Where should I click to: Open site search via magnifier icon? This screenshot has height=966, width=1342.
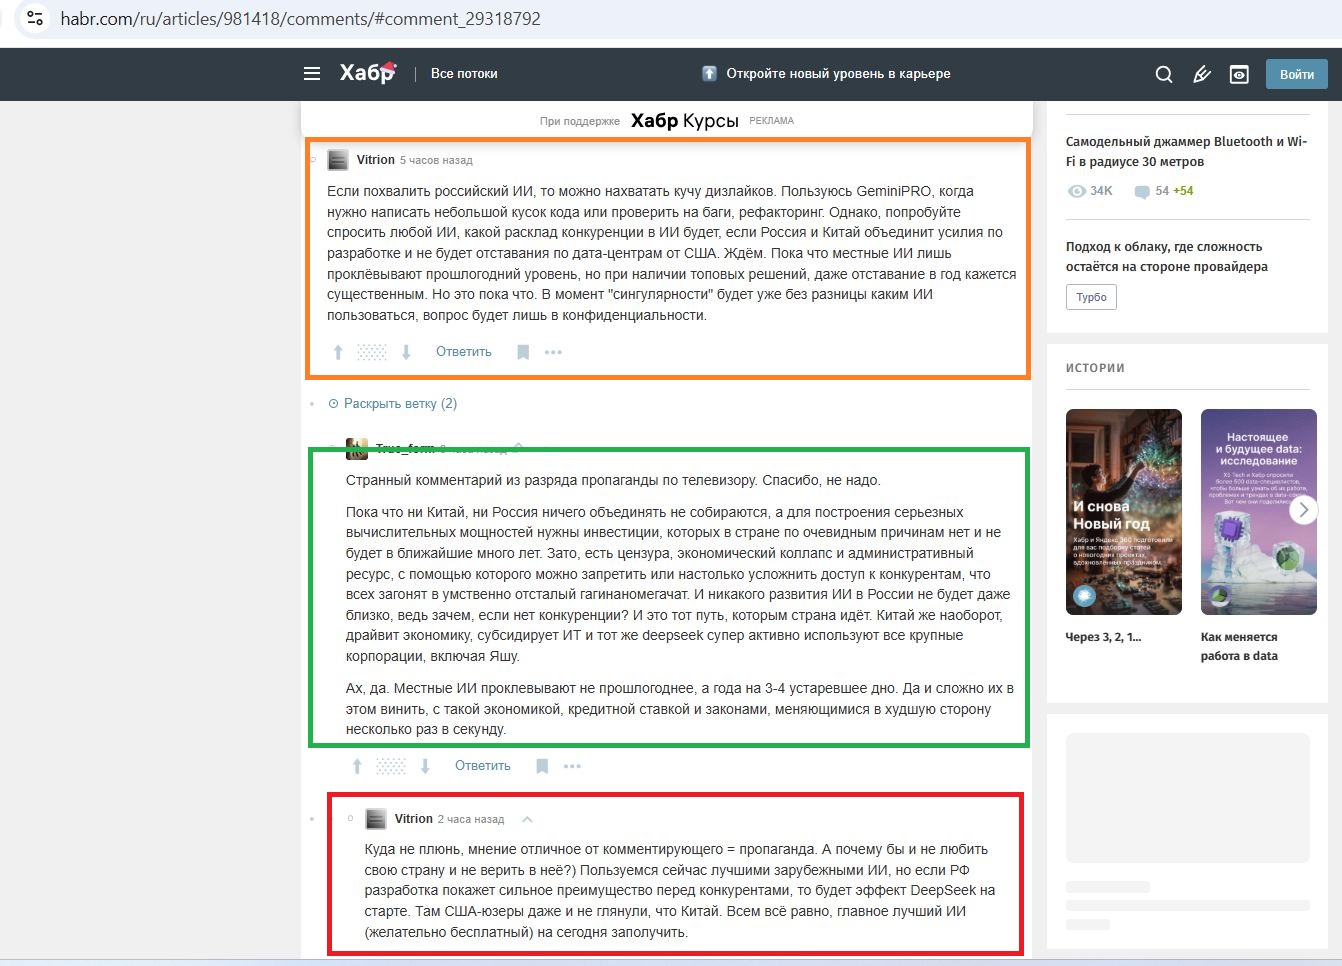point(1163,74)
